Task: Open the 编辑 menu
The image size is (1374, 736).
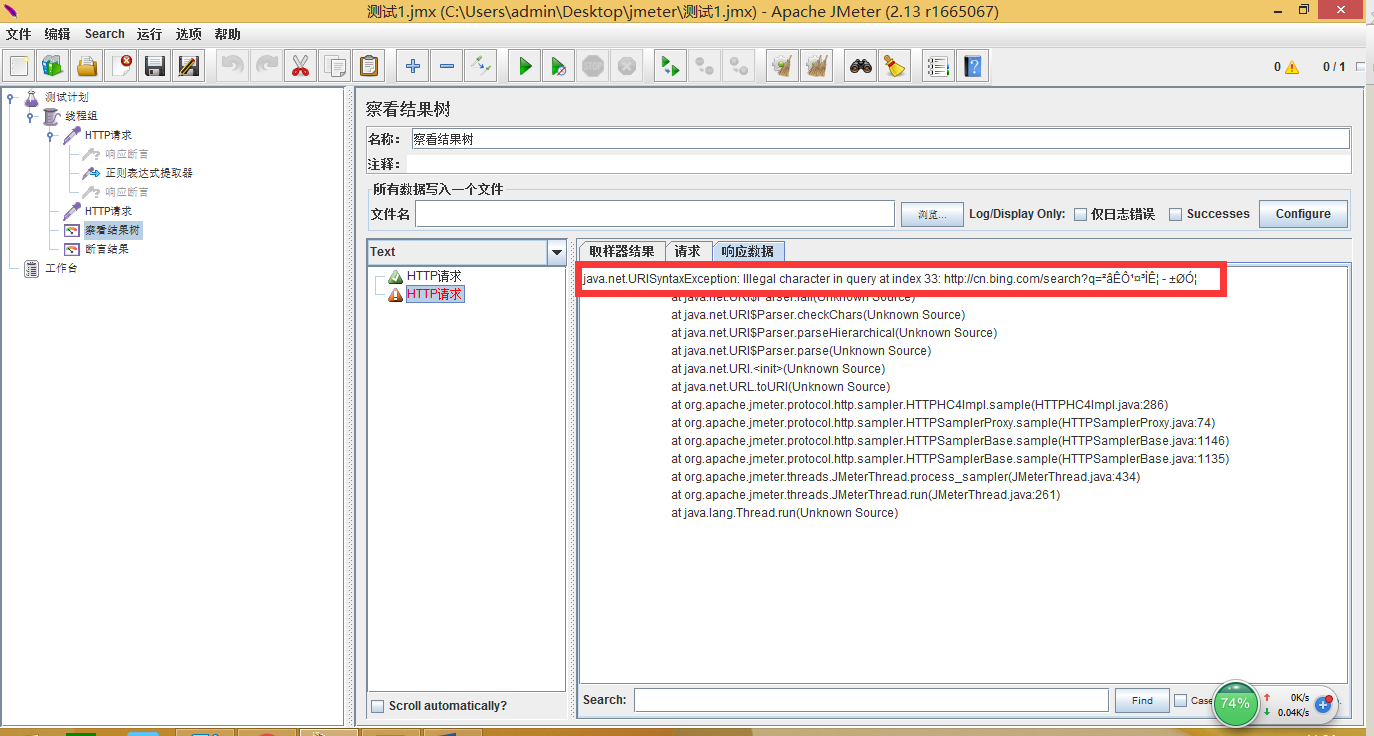Action: [57, 34]
